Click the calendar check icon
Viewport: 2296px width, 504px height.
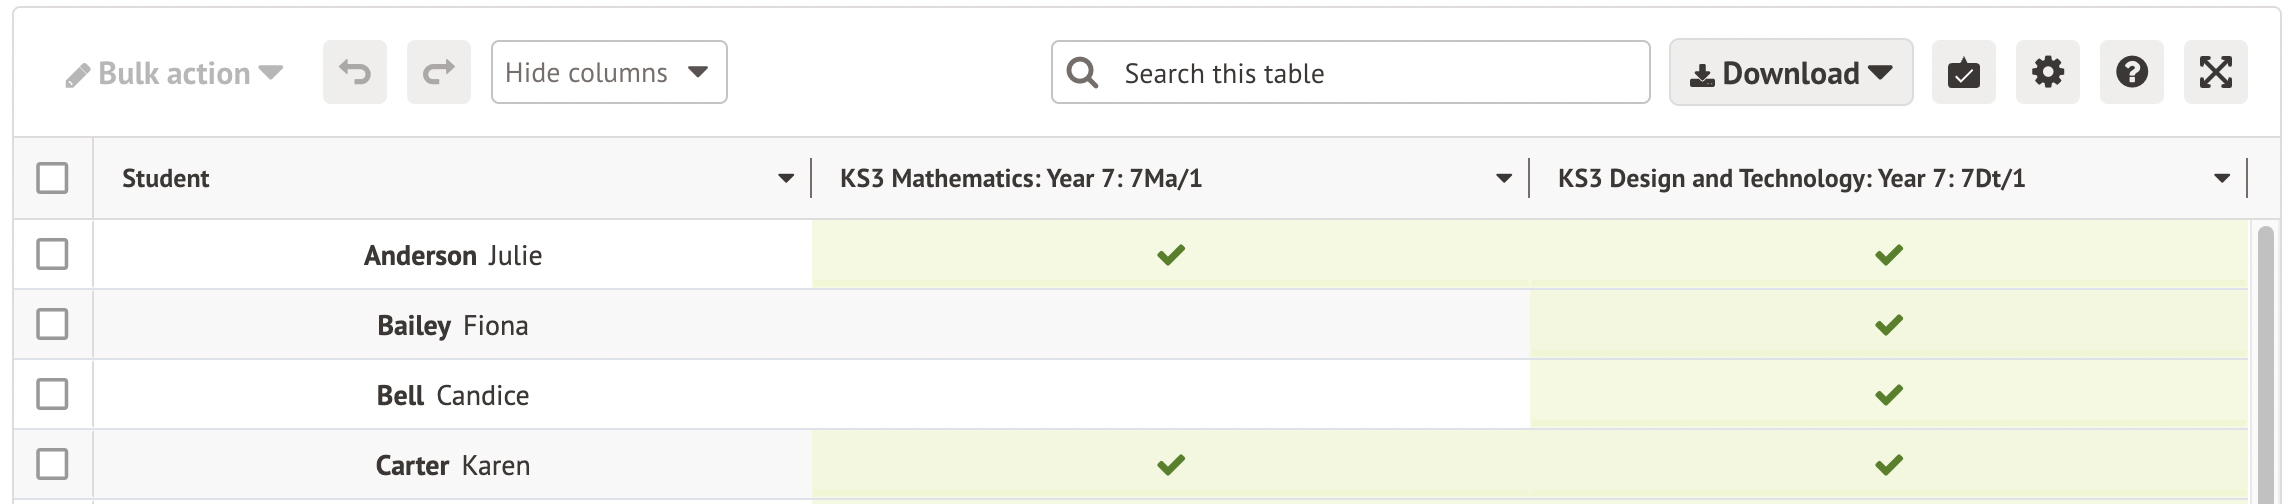point(1963,72)
